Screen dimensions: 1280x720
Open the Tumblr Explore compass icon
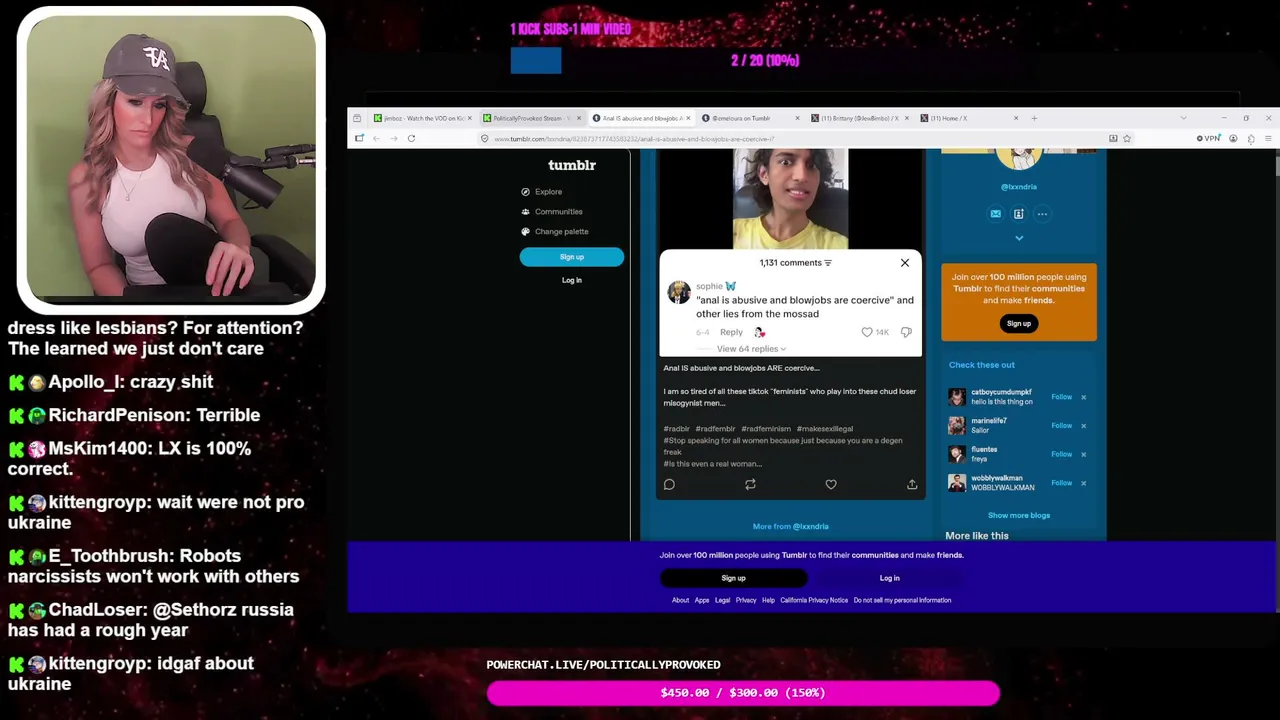tap(525, 192)
